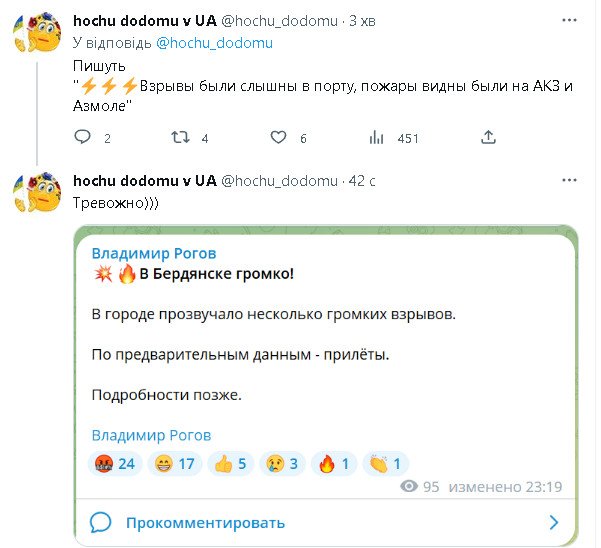Click the Прокомментировать button
Viewport: 601px width, 548px height.
click(x=205, y=522)
